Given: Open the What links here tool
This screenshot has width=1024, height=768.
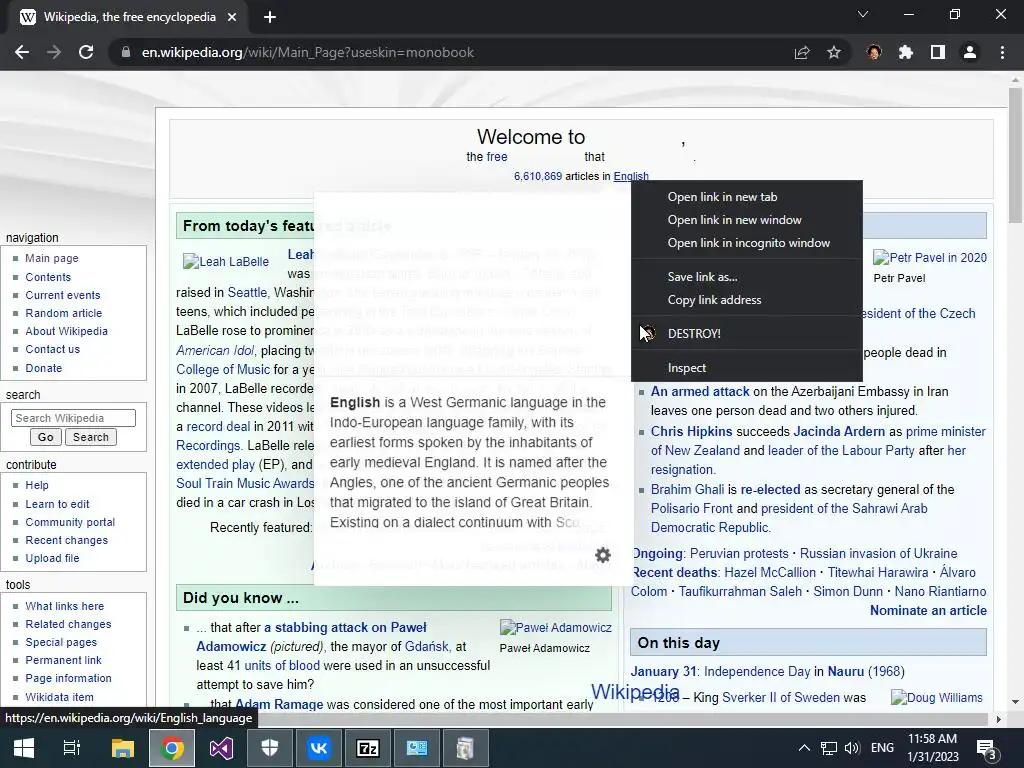Looking at the screenshot, I should coord(64,606).
